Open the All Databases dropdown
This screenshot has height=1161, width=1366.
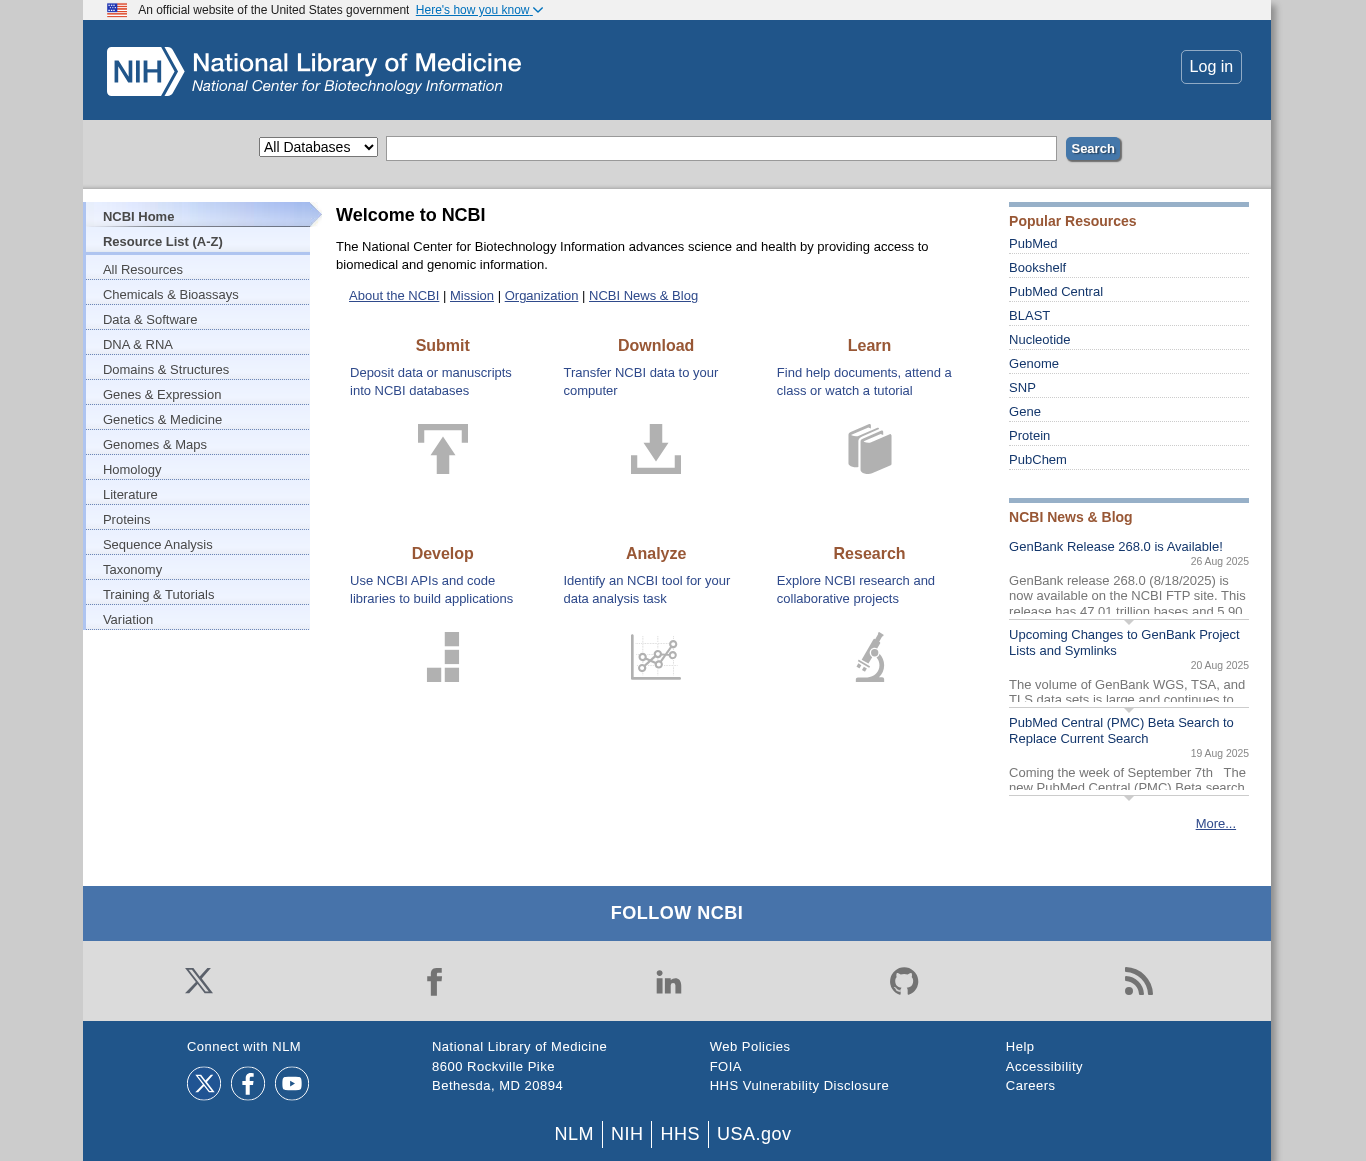tap(318, 147)
